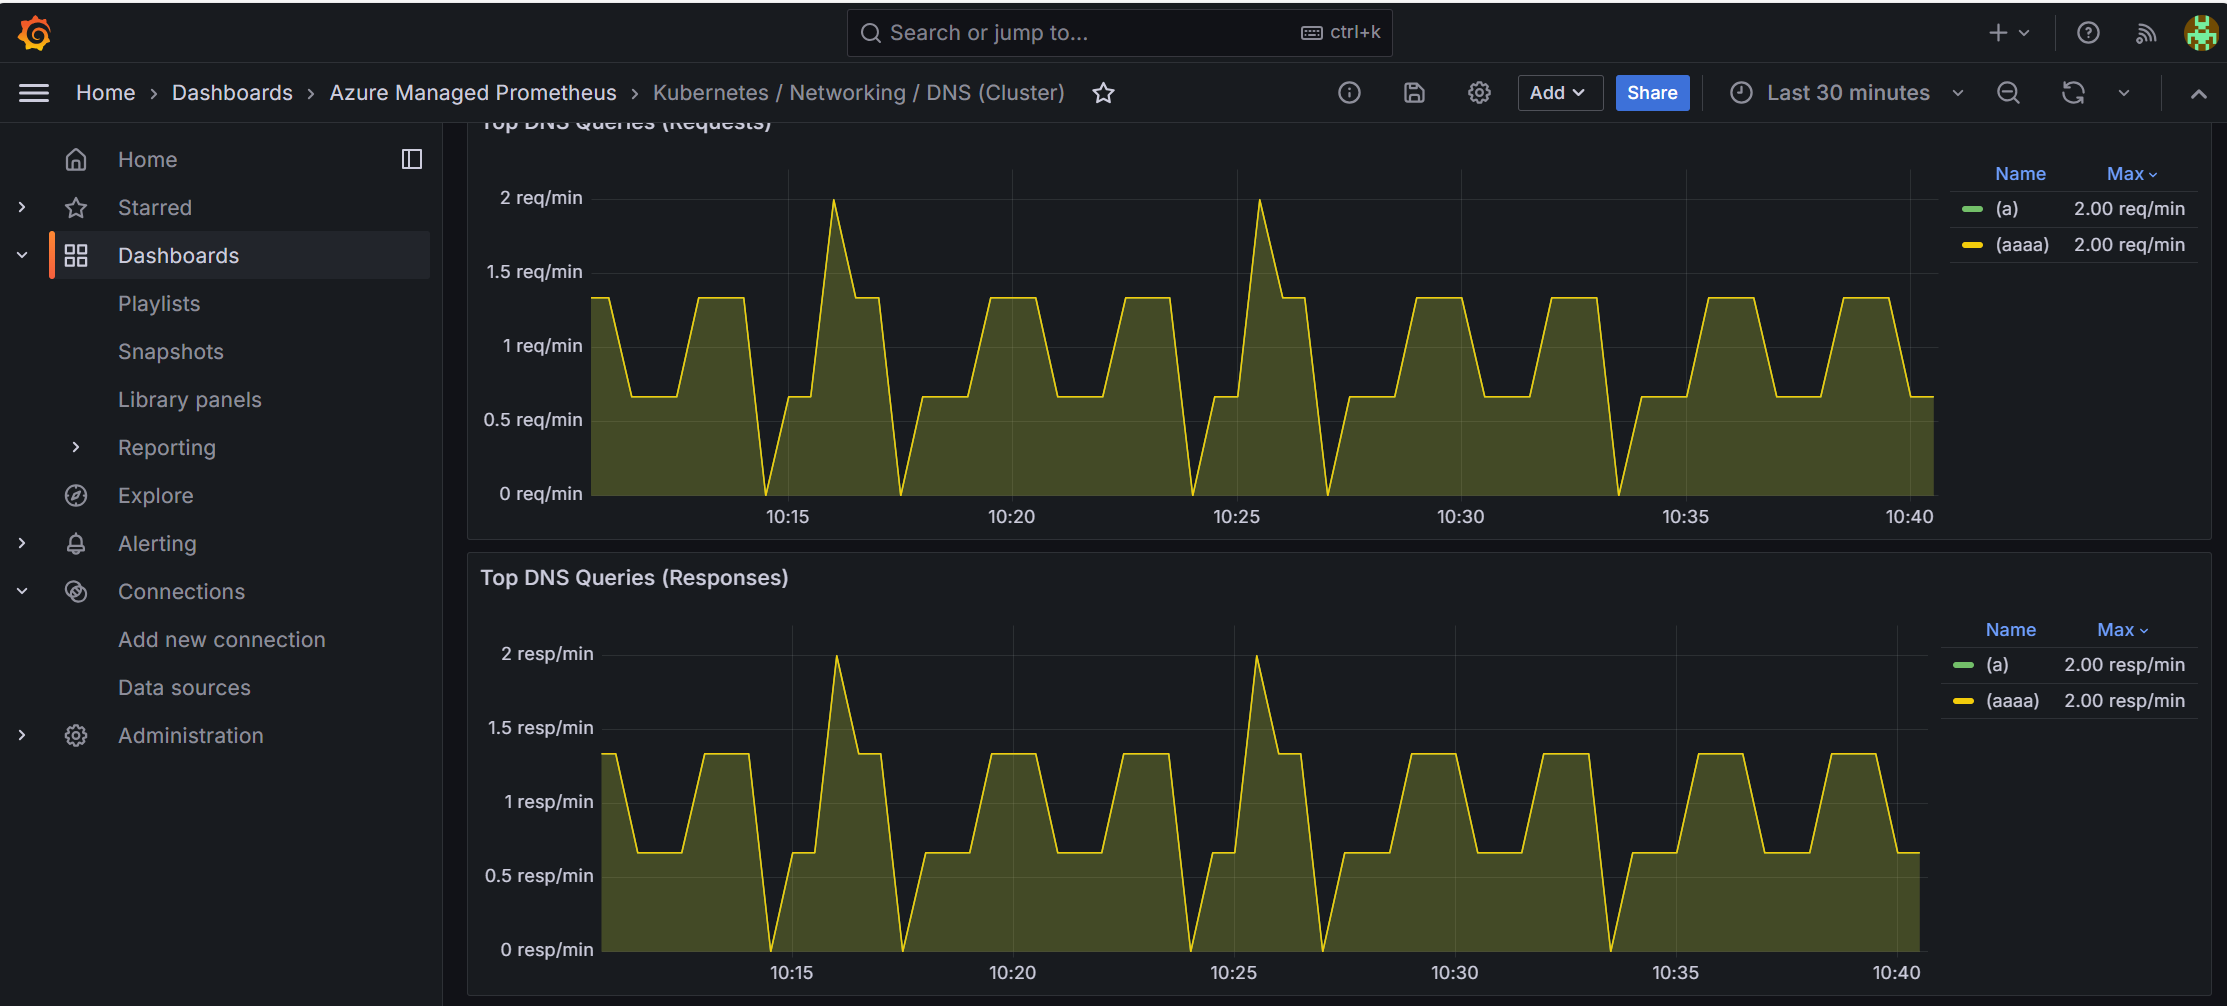
Task: Go to the Home breadcrumb
Action: point(105,93)
